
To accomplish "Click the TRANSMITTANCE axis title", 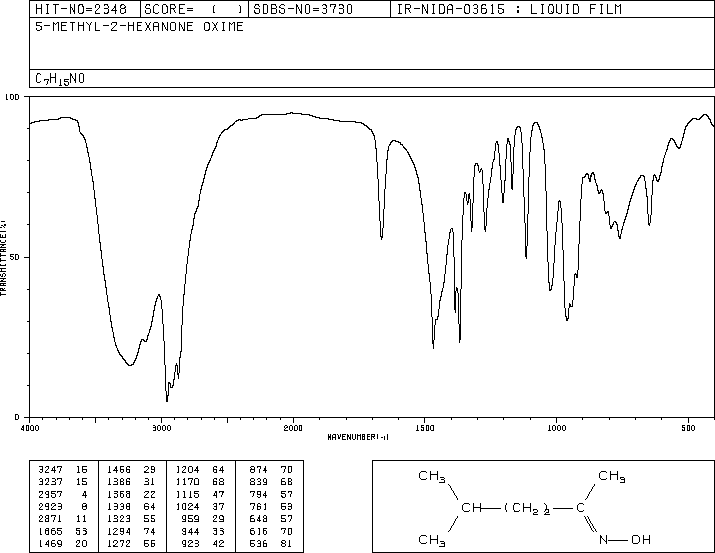I will pyautogui.click(x=3, y=258).
